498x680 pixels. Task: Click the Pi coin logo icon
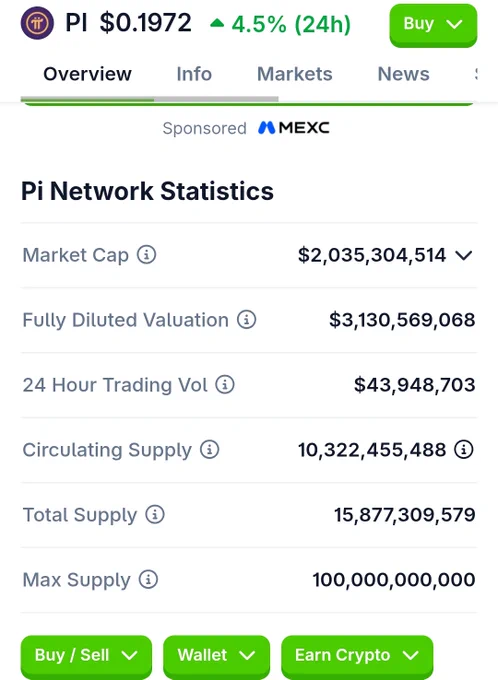37,23
